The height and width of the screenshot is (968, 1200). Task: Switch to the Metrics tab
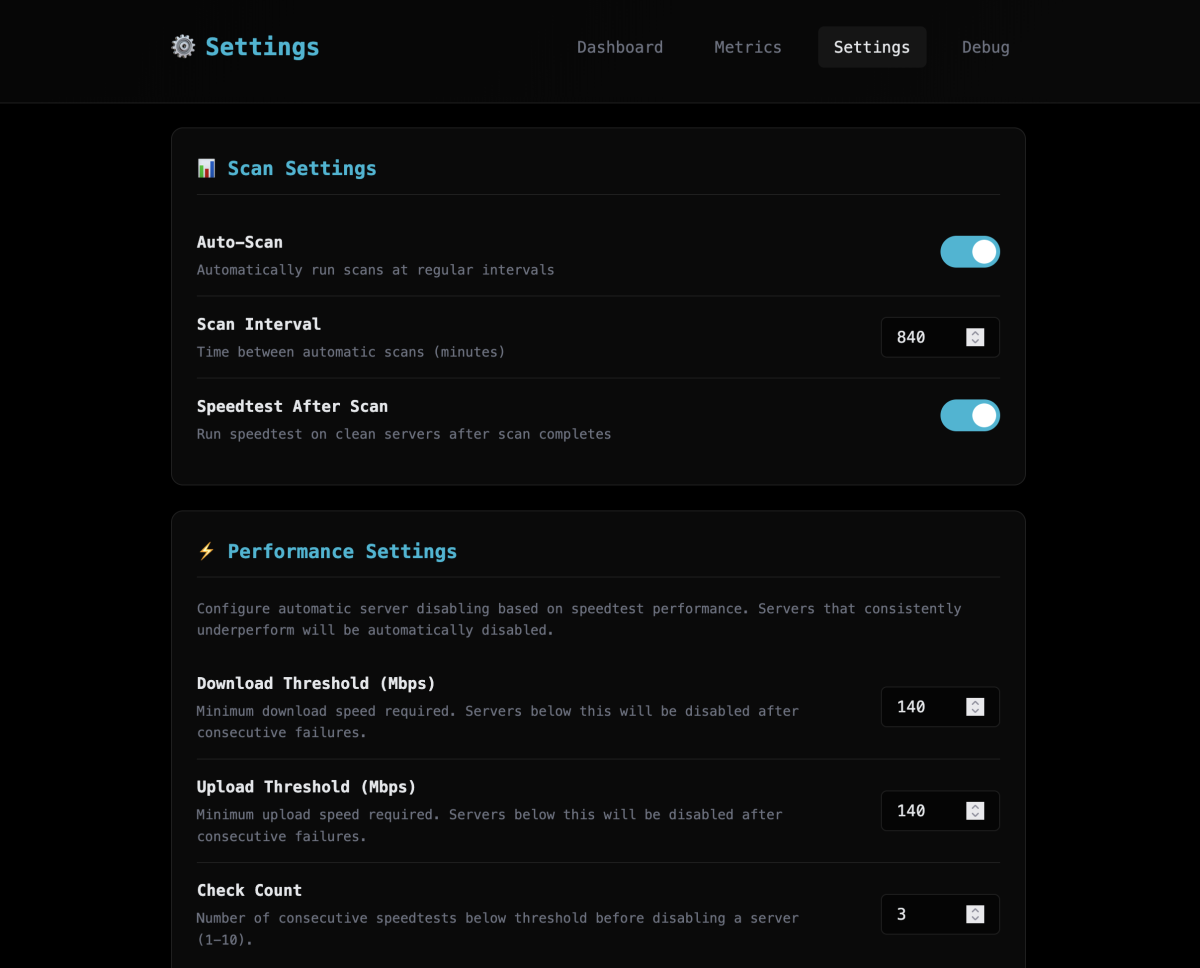point(748,47)
